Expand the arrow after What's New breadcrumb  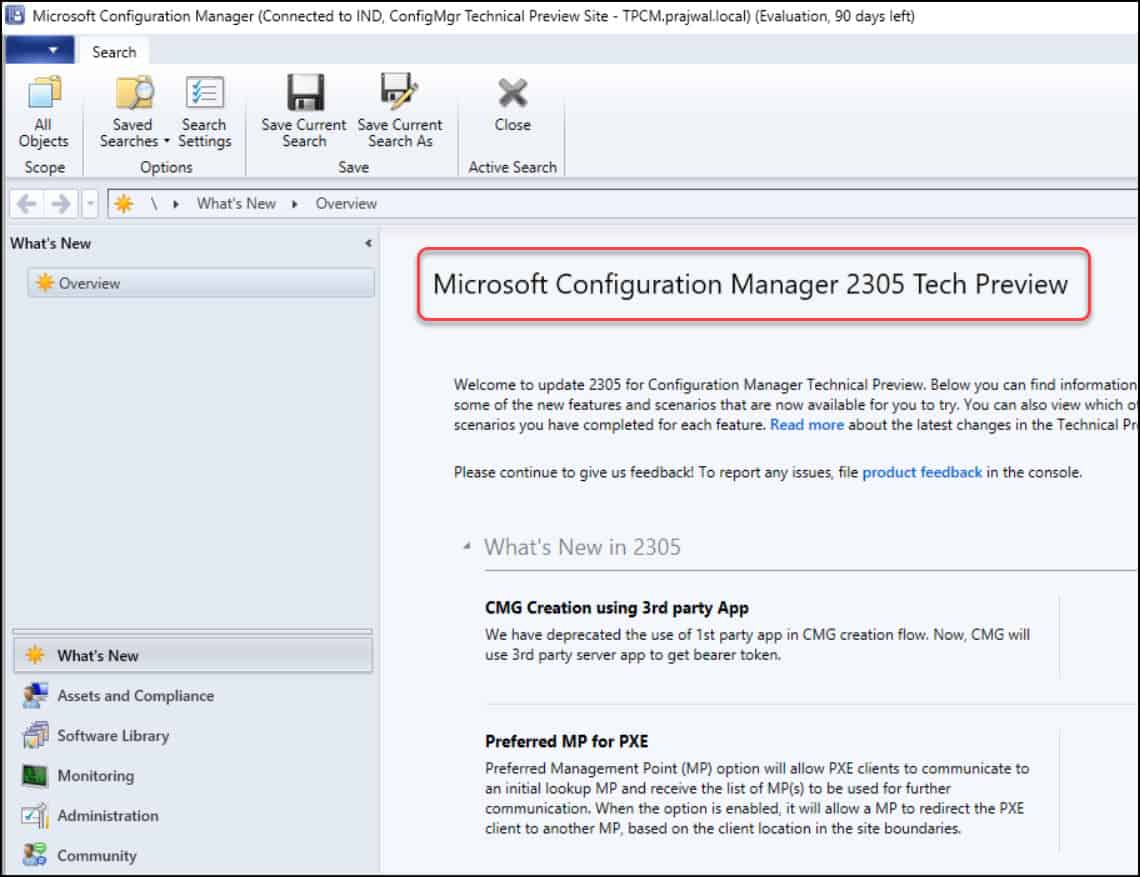click(x=294, y=204)
